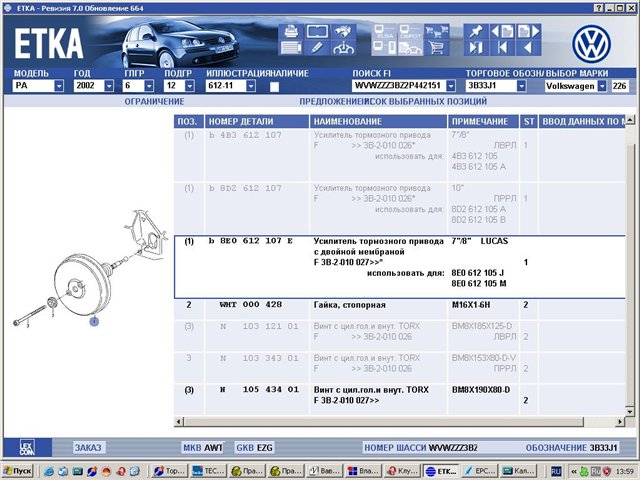Switch to the EPC... taskbar window
The image size is (640, 480).
(480, 471)
